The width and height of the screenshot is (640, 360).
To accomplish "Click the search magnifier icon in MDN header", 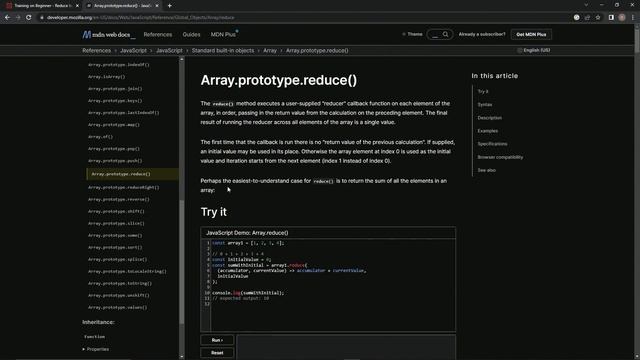I will (446, 34).
